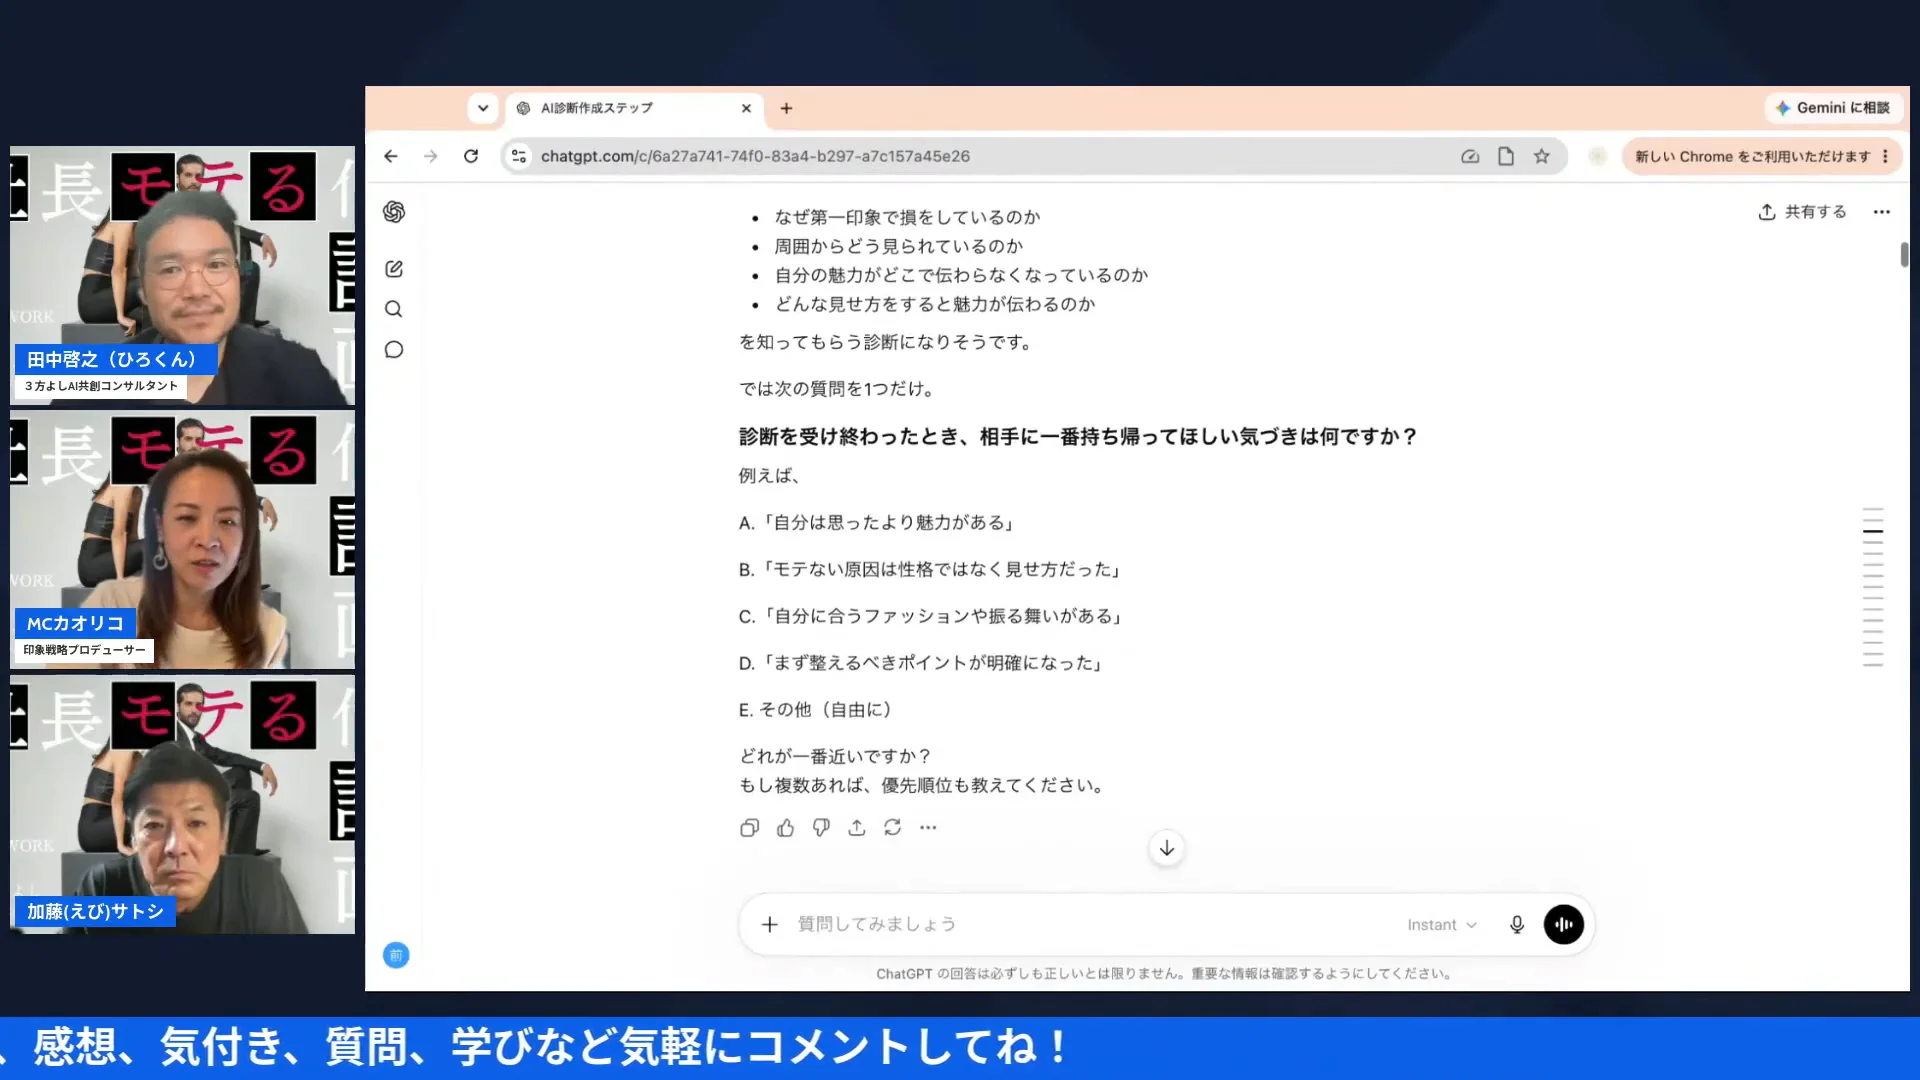Click option D「まず整えるべきポイントが明確になった」

[x=921, y=664]
